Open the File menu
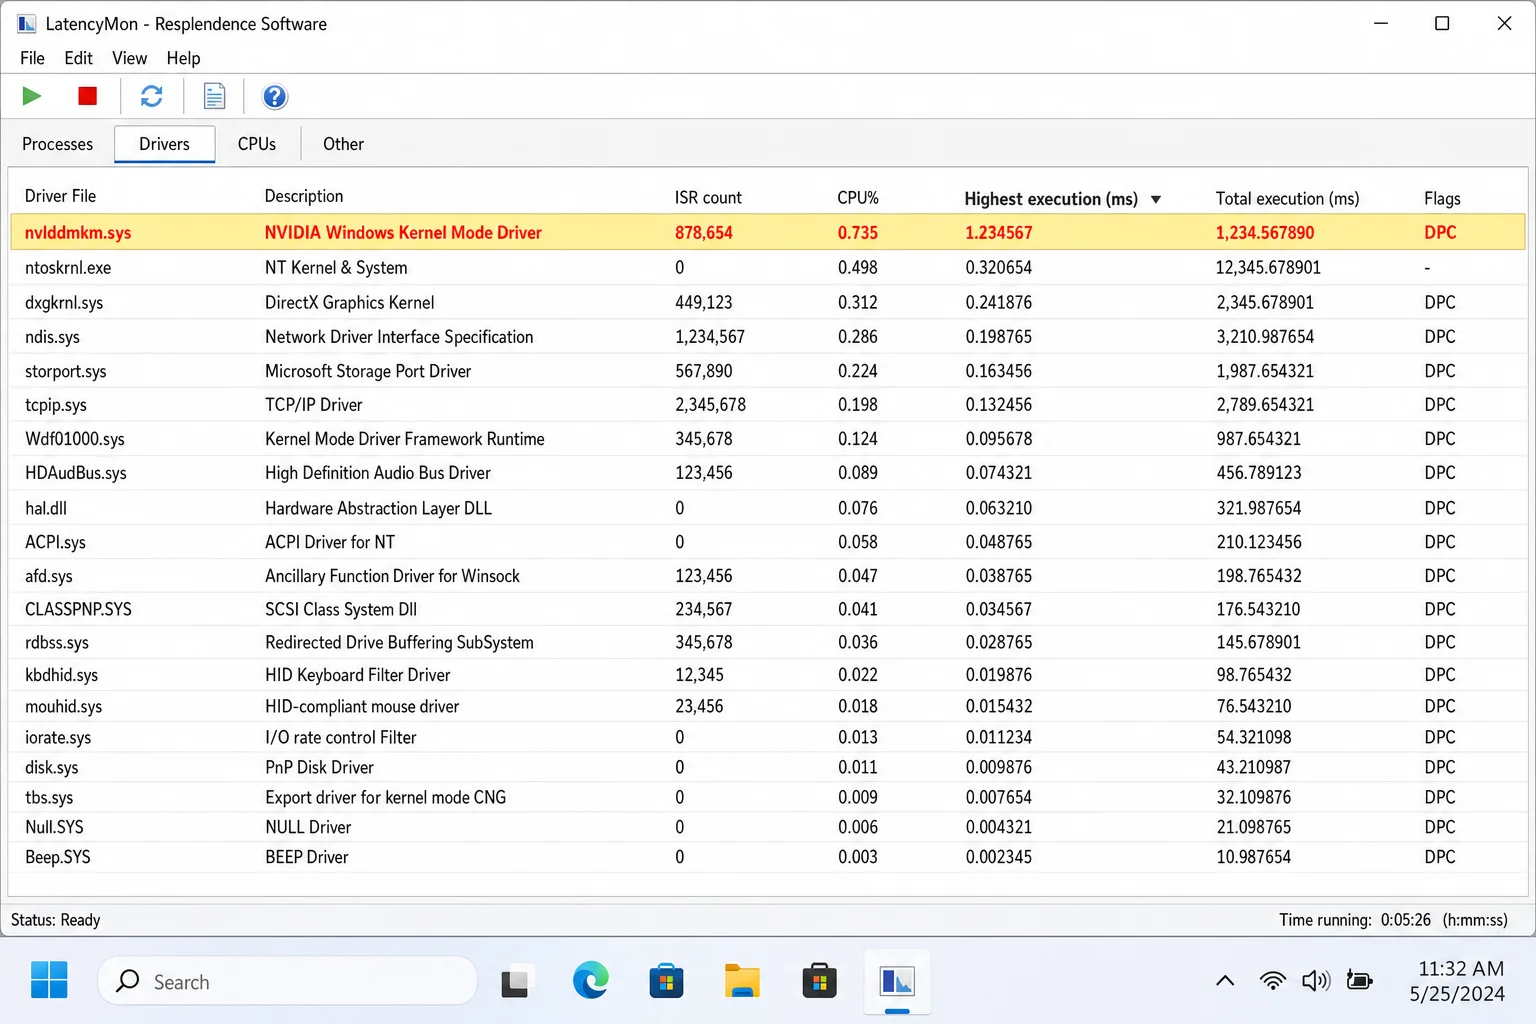 (x=32, y=58)
